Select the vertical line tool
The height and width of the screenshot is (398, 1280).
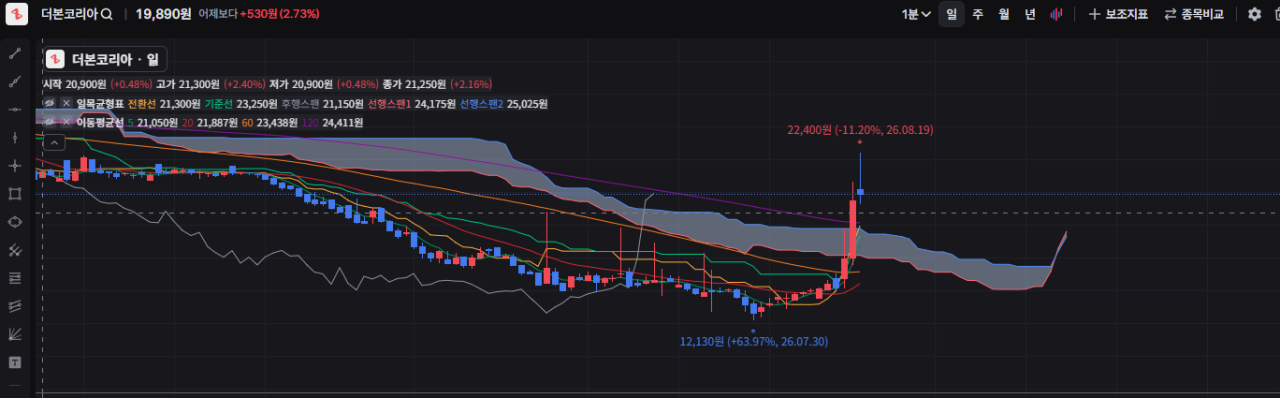tap(14, 137)
